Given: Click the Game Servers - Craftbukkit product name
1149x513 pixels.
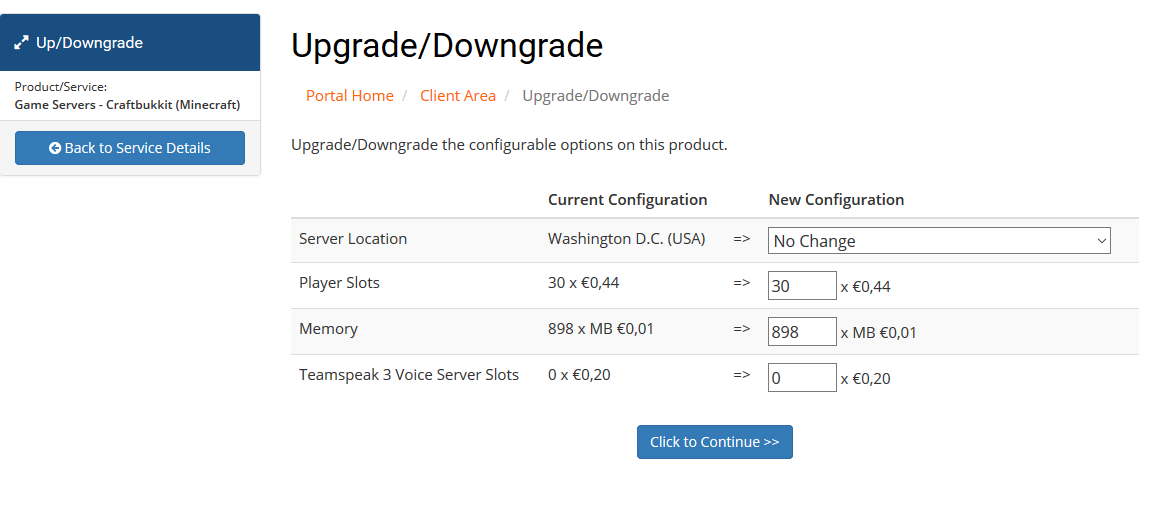Looking at the screenshot, I should tap(128, 104).
